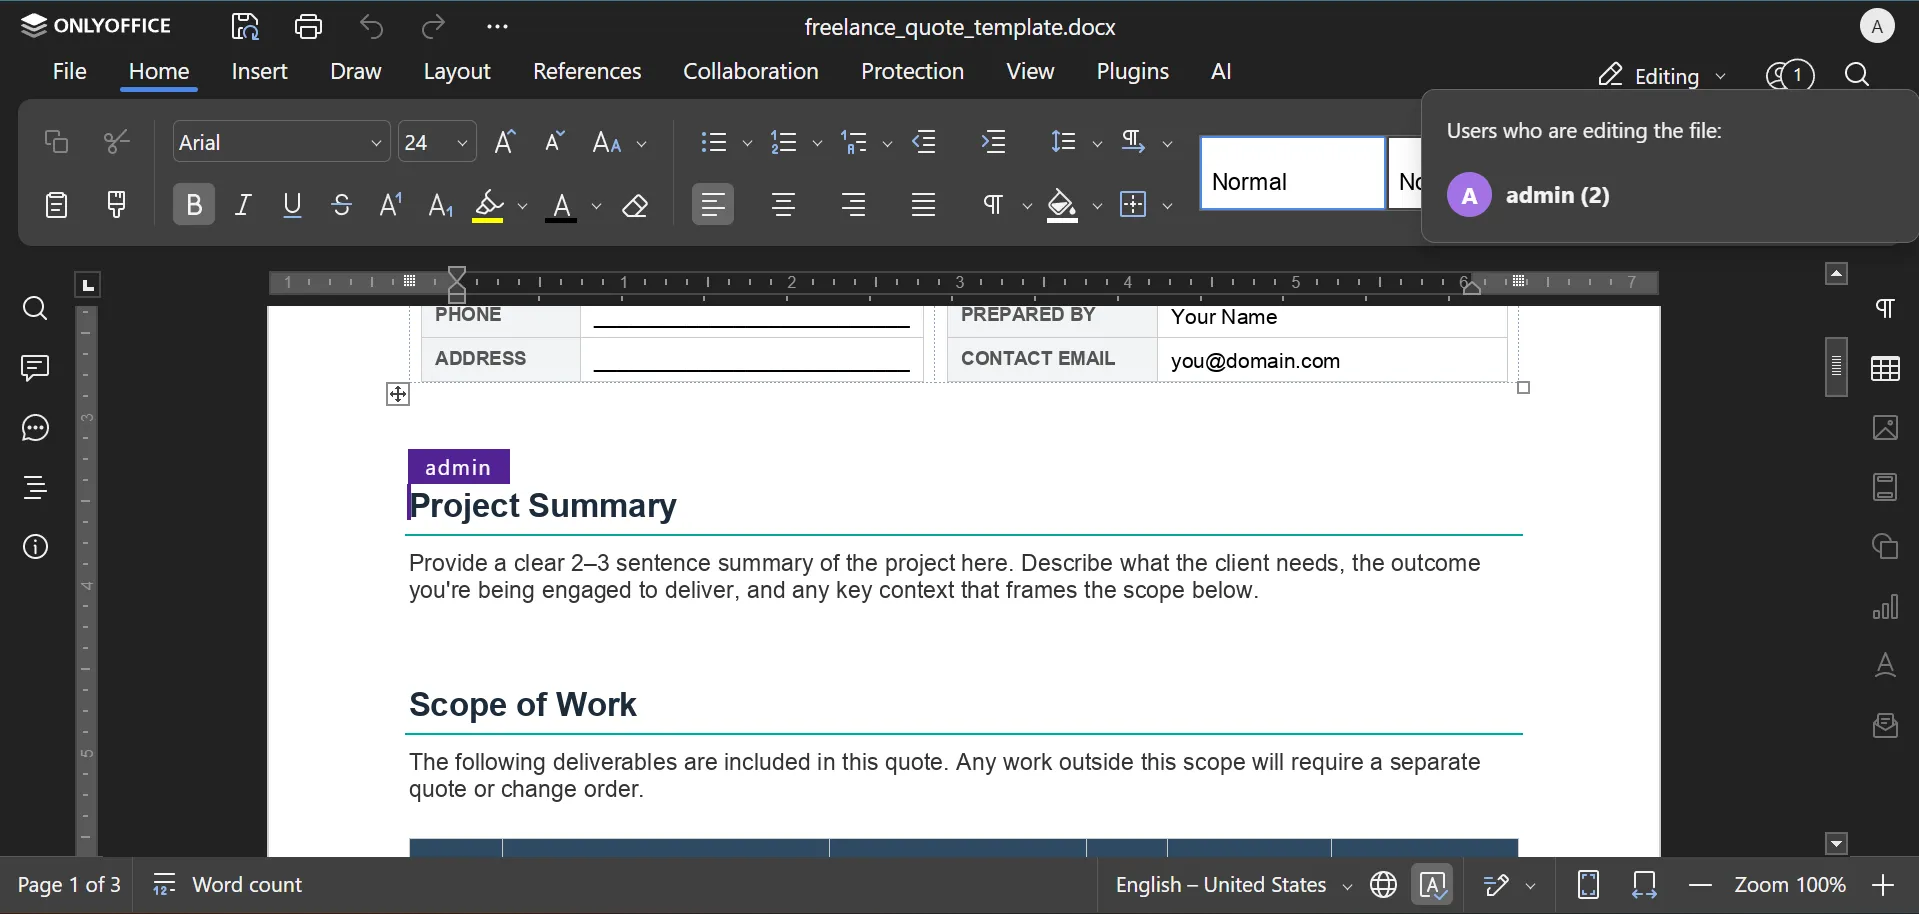The height and width of the screenshot is (914, 1919).
Task: Open paragraph settings in right sidebar
Action: (x=1885, y=309)
